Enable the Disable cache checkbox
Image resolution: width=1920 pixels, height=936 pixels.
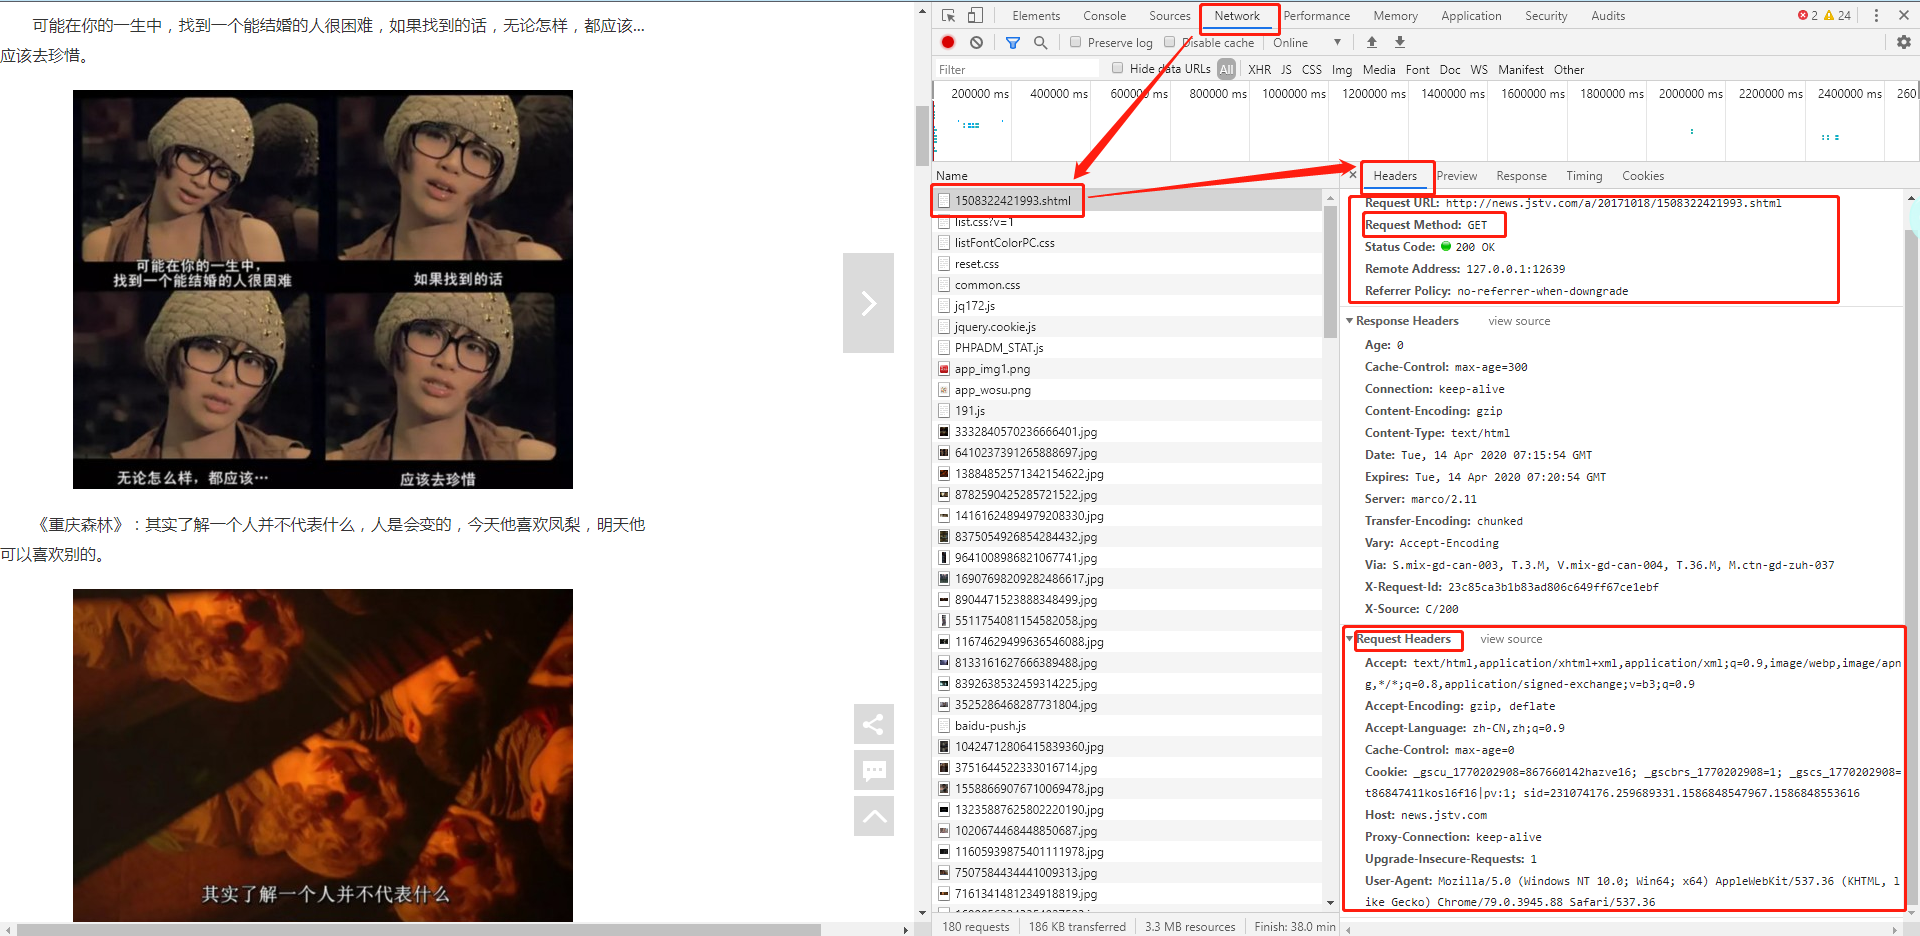1169,42
